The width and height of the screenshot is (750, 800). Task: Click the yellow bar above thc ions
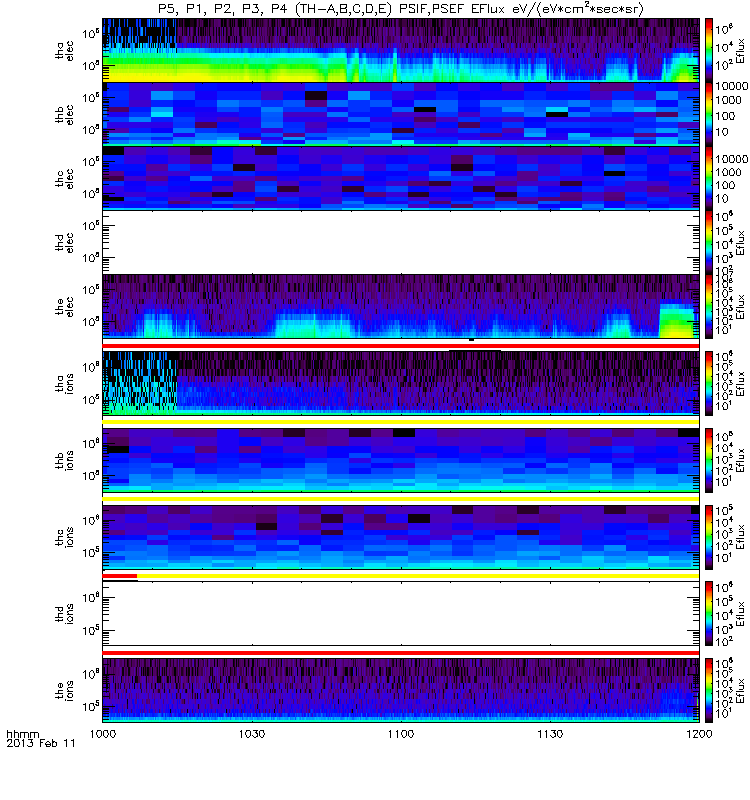pos(401,498)
